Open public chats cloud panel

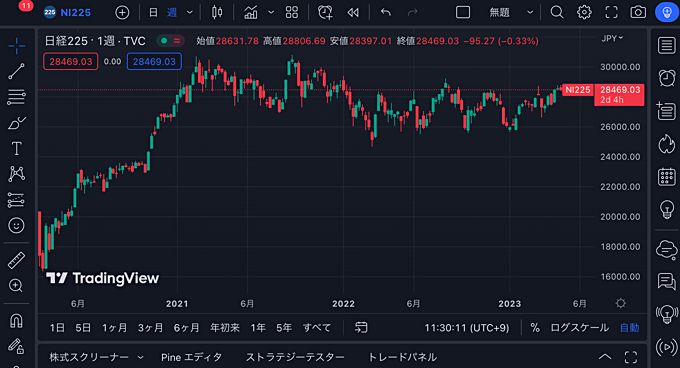tap(667, 250)
